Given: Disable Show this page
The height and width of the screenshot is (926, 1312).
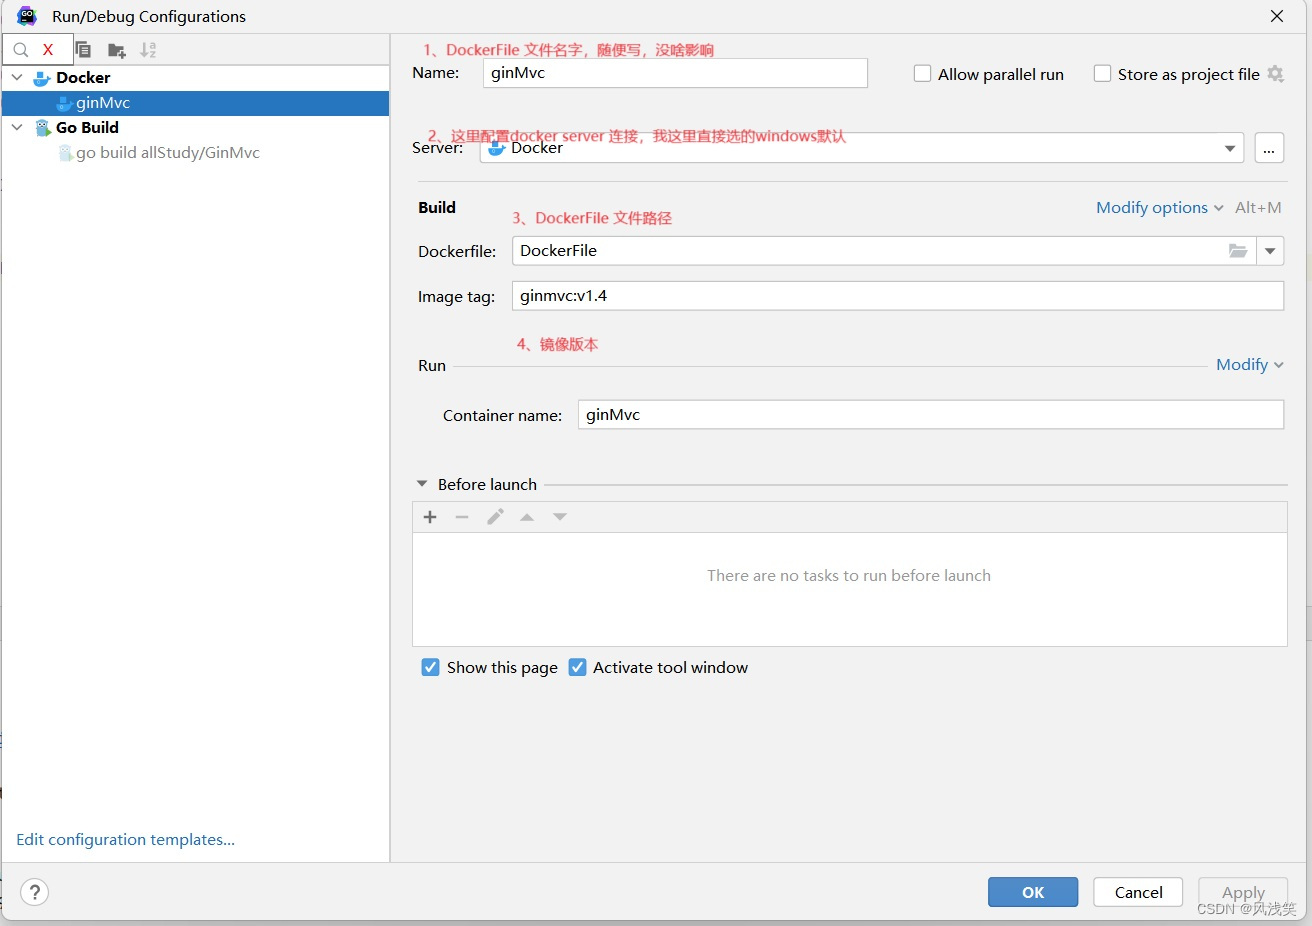Looking at the screenshot, I should 430,667.
